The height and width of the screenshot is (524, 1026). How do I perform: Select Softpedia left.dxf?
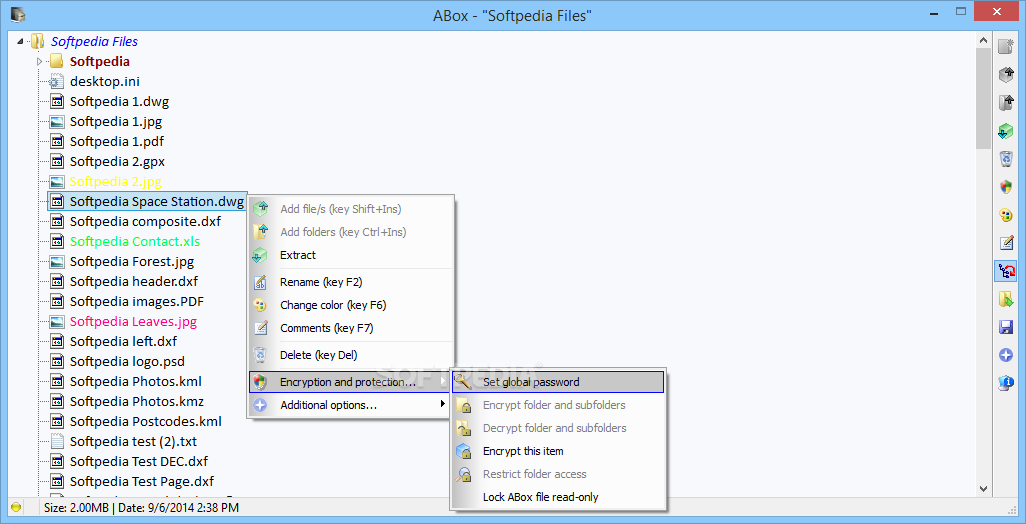pos(124,341)
